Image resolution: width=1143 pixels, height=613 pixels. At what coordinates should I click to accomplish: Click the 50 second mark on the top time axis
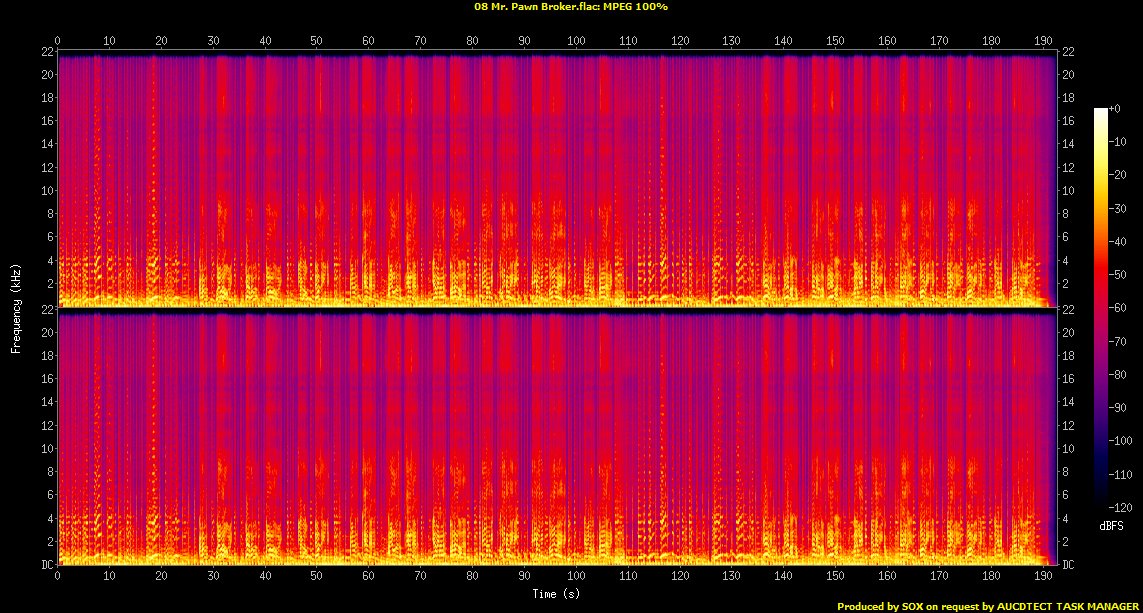pos(317,41)
